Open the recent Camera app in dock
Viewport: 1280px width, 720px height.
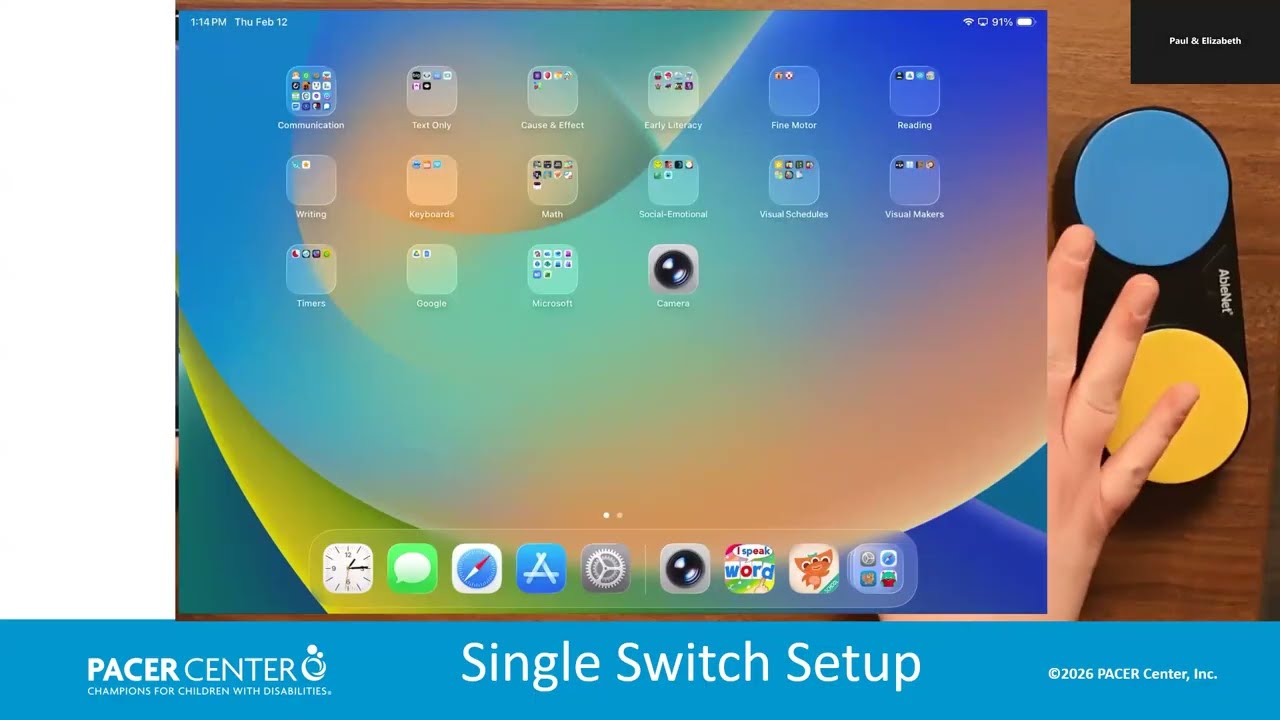pos(685,568)
